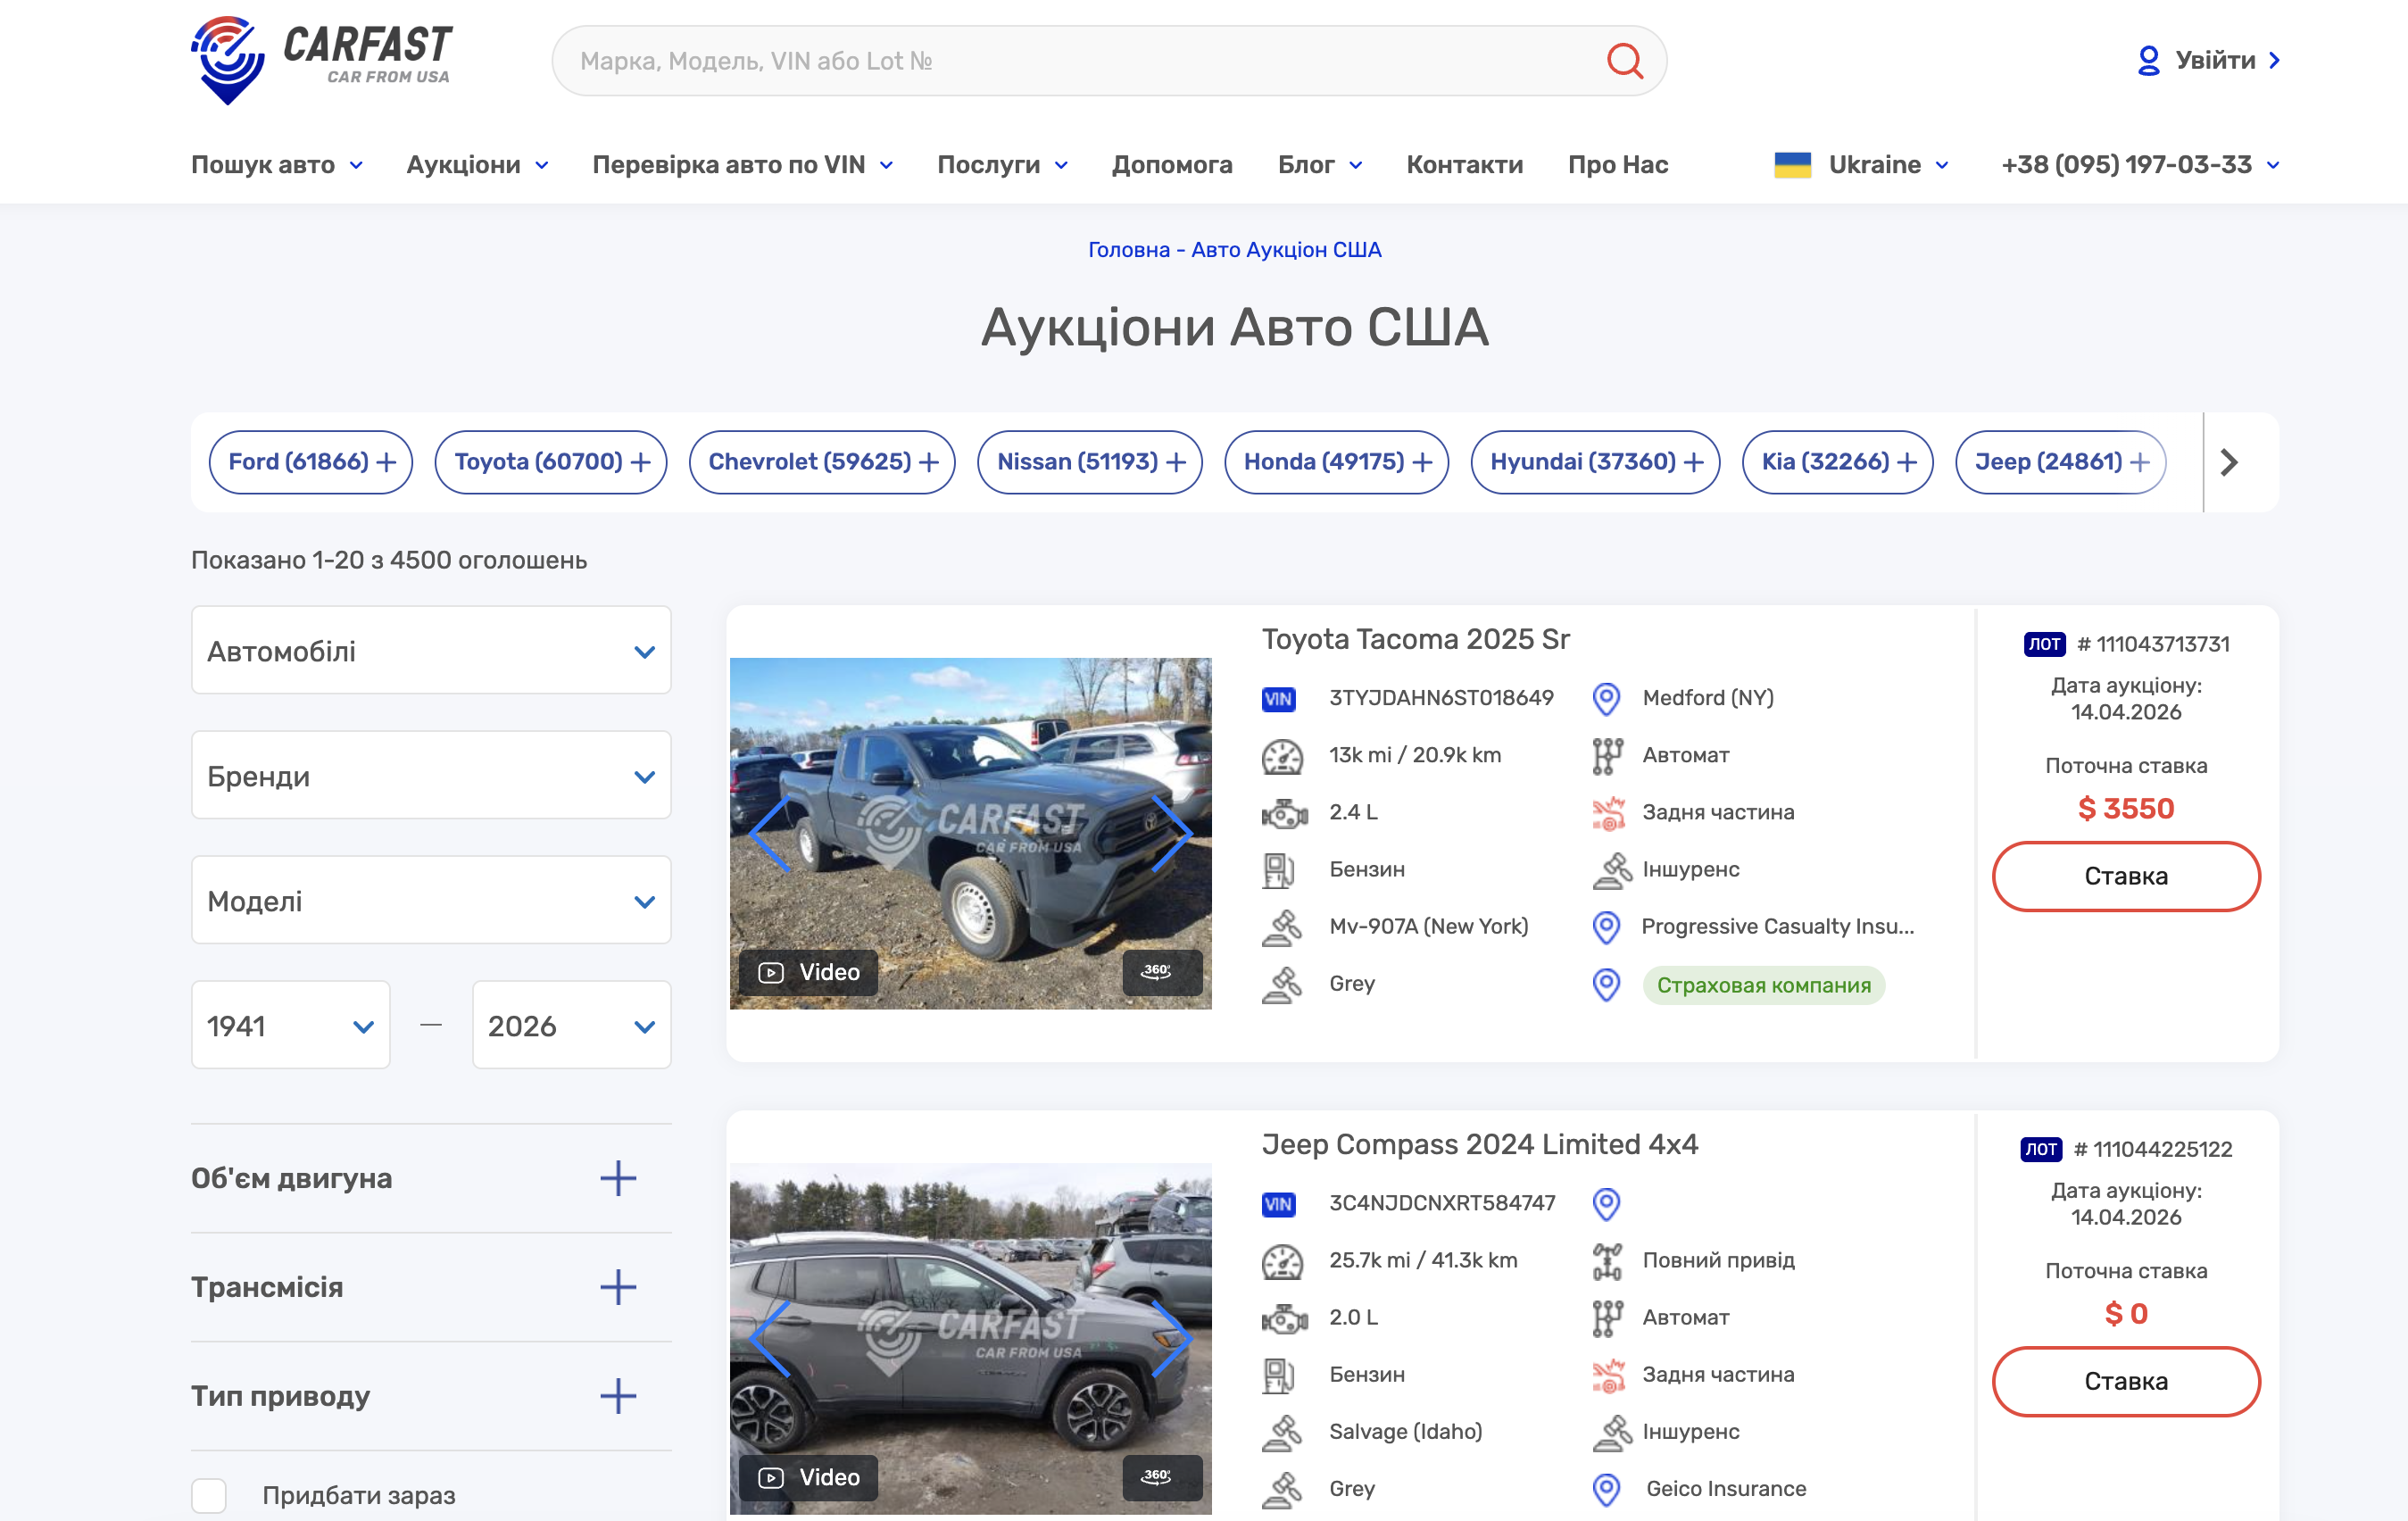Image resolution: width=2408 pixels, height=1521 pixels.
Task: Check the Придбати зараз checkbox
Action: (209, 1495)
